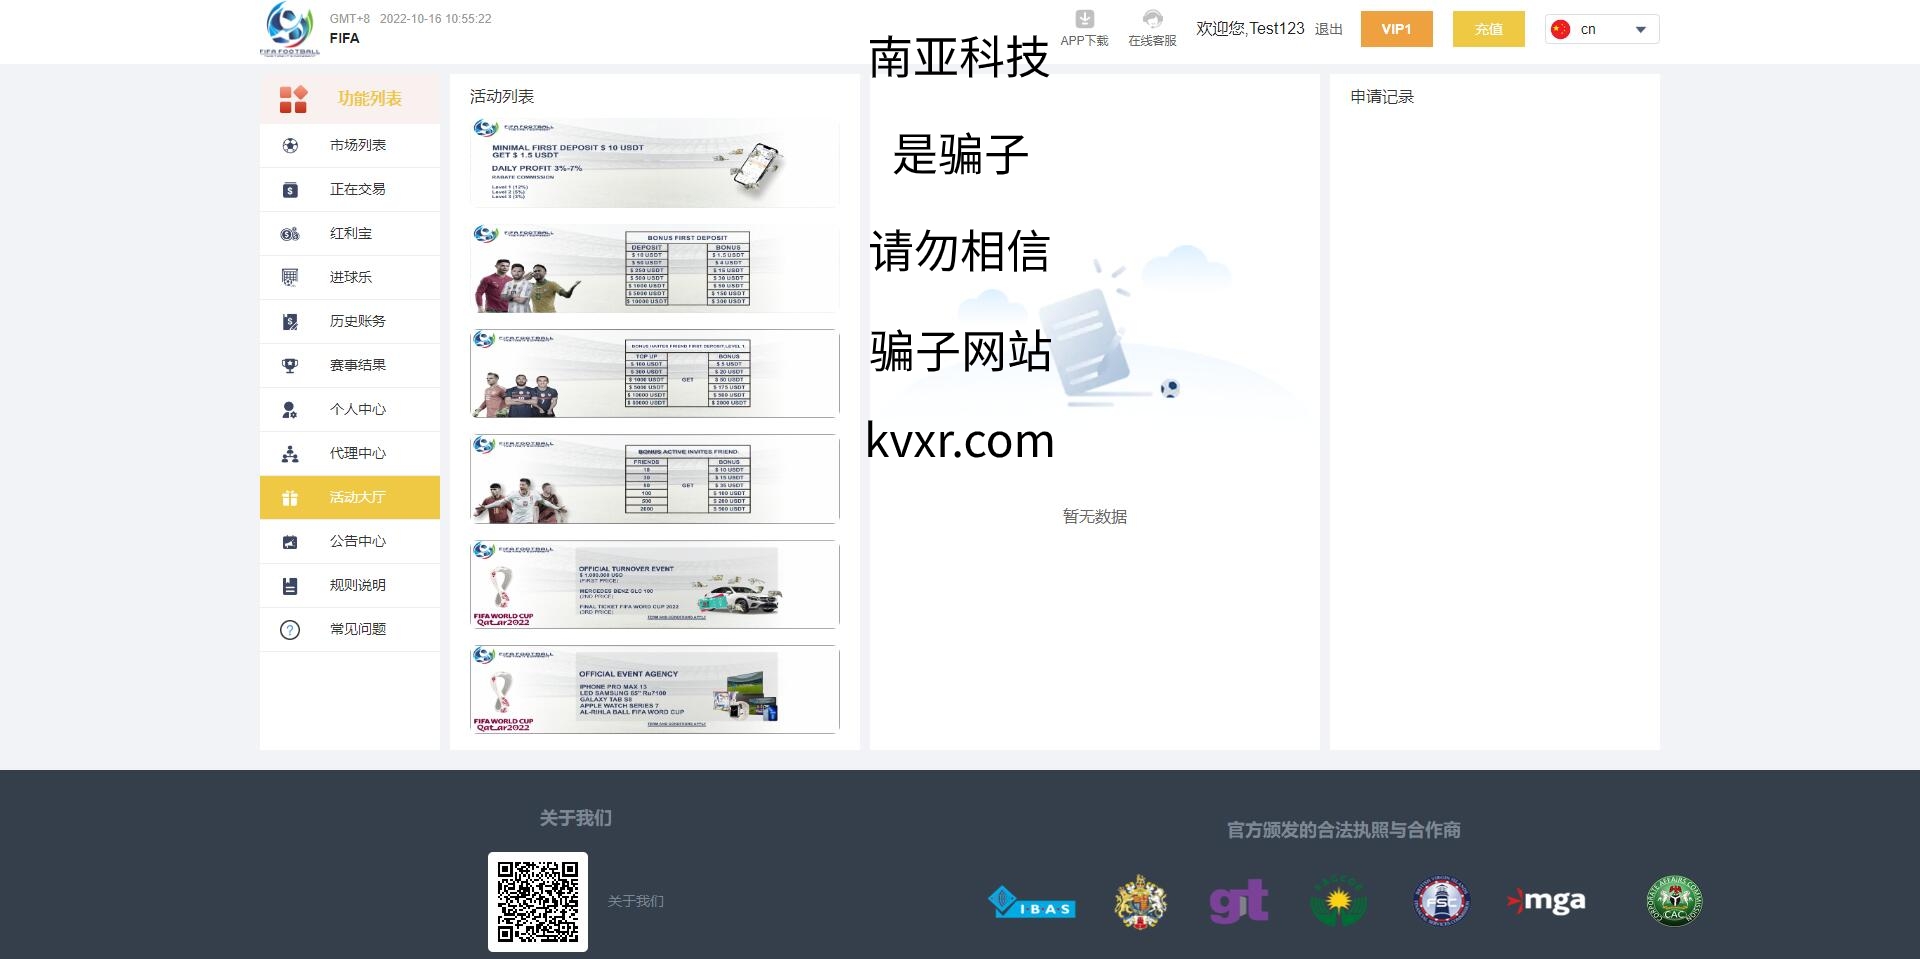Click the 官方颁发的合法执照与合作商 heading
Viewport: 1920px width, 959px height.
coord(1344,830)
